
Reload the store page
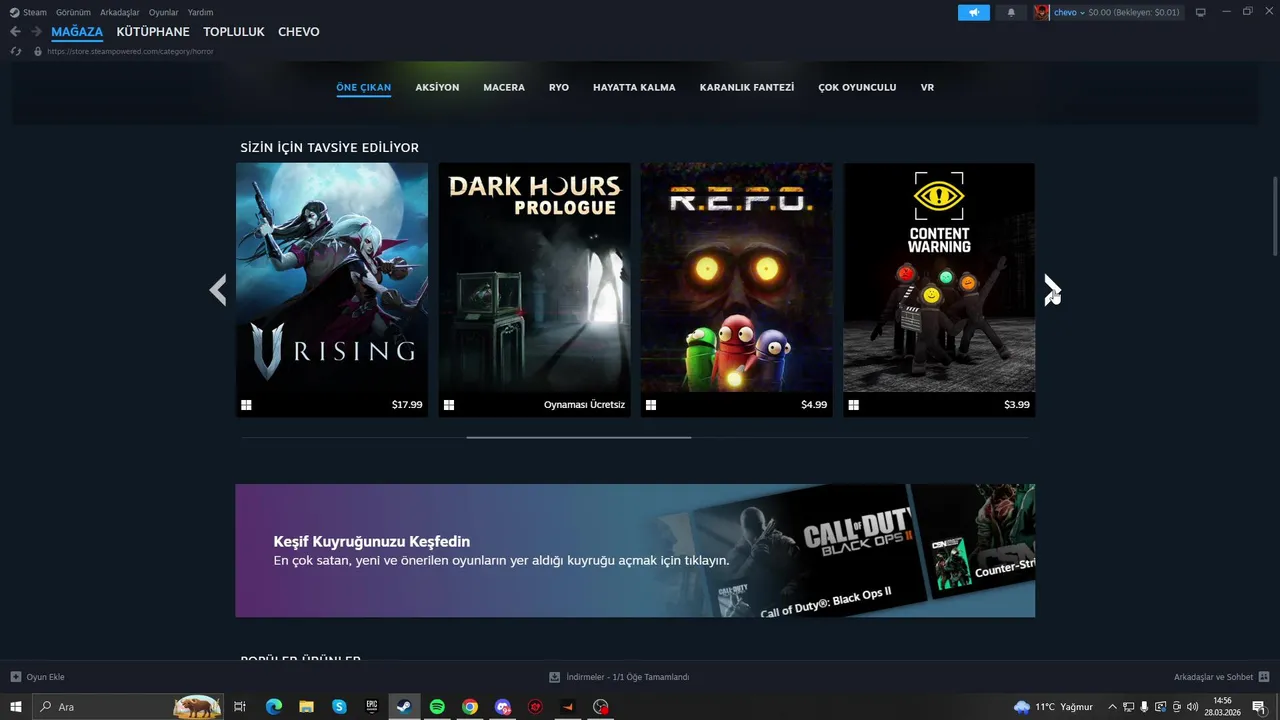[x=16, y=51]
